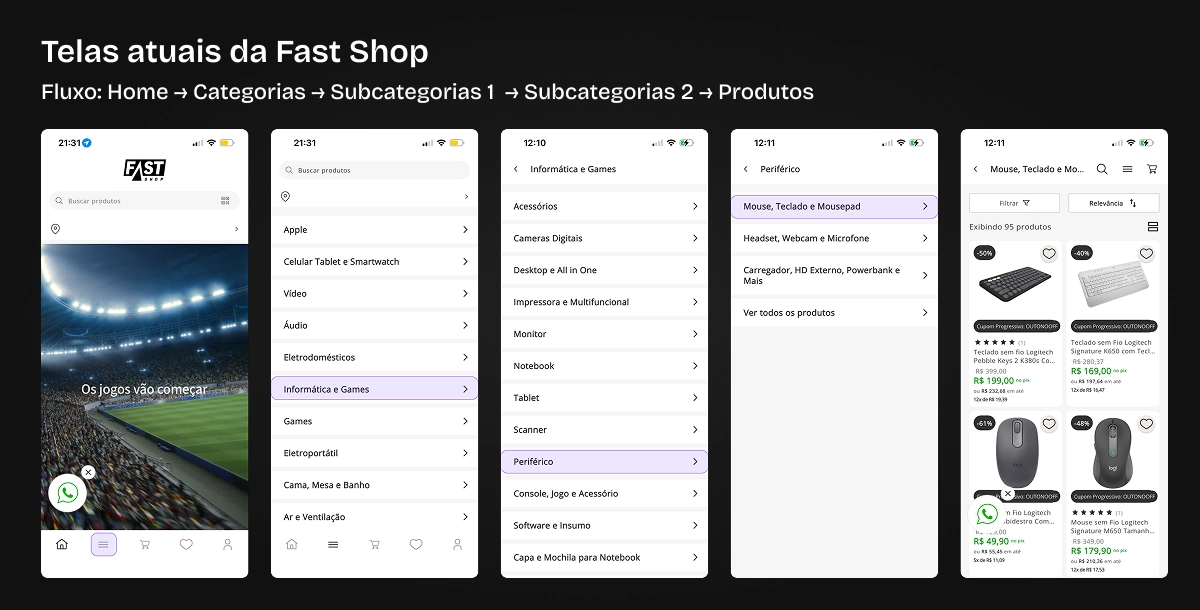Expand the Cameras Digitais chevron
The height and width of the screenshot is (610, 1200).
[695, 238]
